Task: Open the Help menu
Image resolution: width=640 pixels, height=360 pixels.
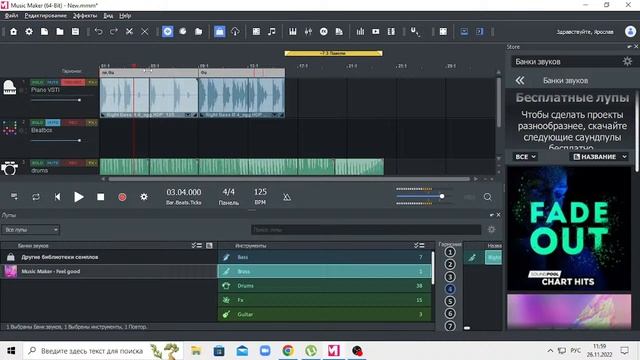Action: 125,16
